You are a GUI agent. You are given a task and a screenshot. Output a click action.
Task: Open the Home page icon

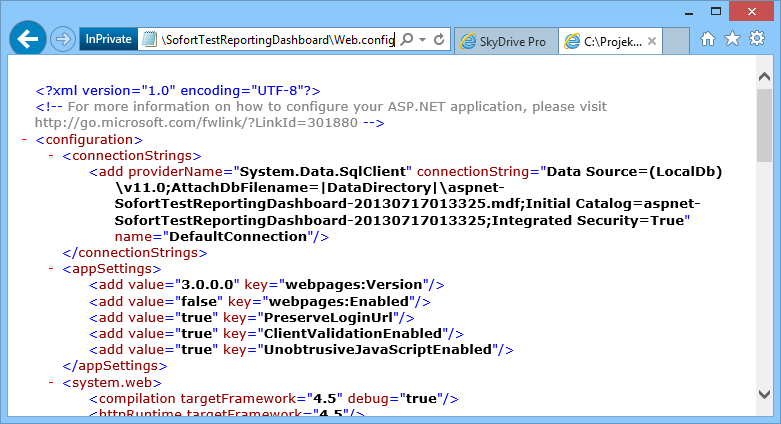[708, 40]
